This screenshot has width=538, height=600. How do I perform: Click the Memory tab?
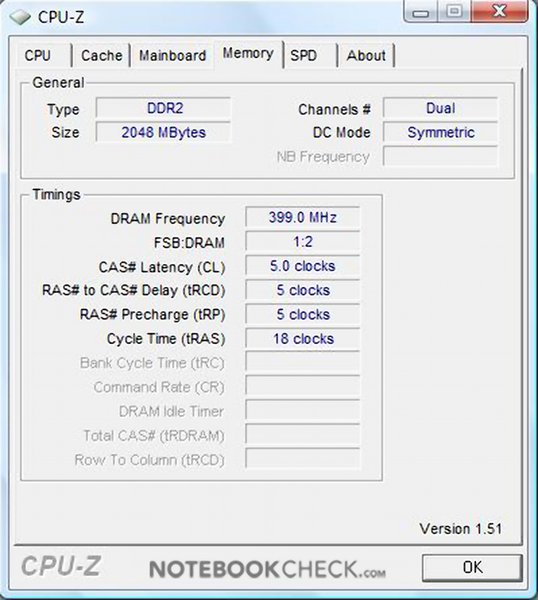(x=248, y=54)
